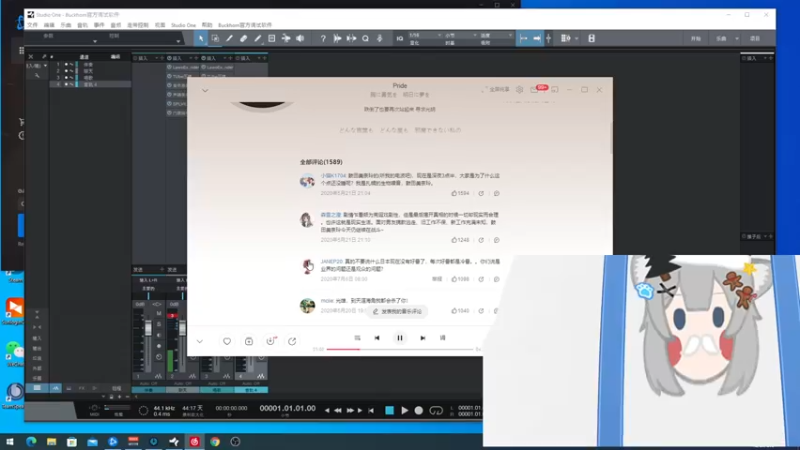Click the 开始 button at top right
Image resolution: width=800 pixels, height=450 pixels.
tap(696, 39)
